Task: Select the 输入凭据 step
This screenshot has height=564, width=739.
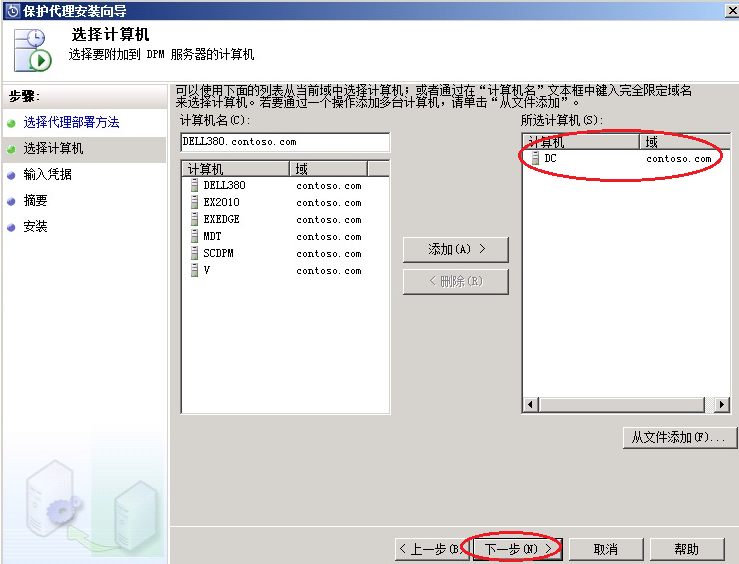Action: tap(48, 174)
